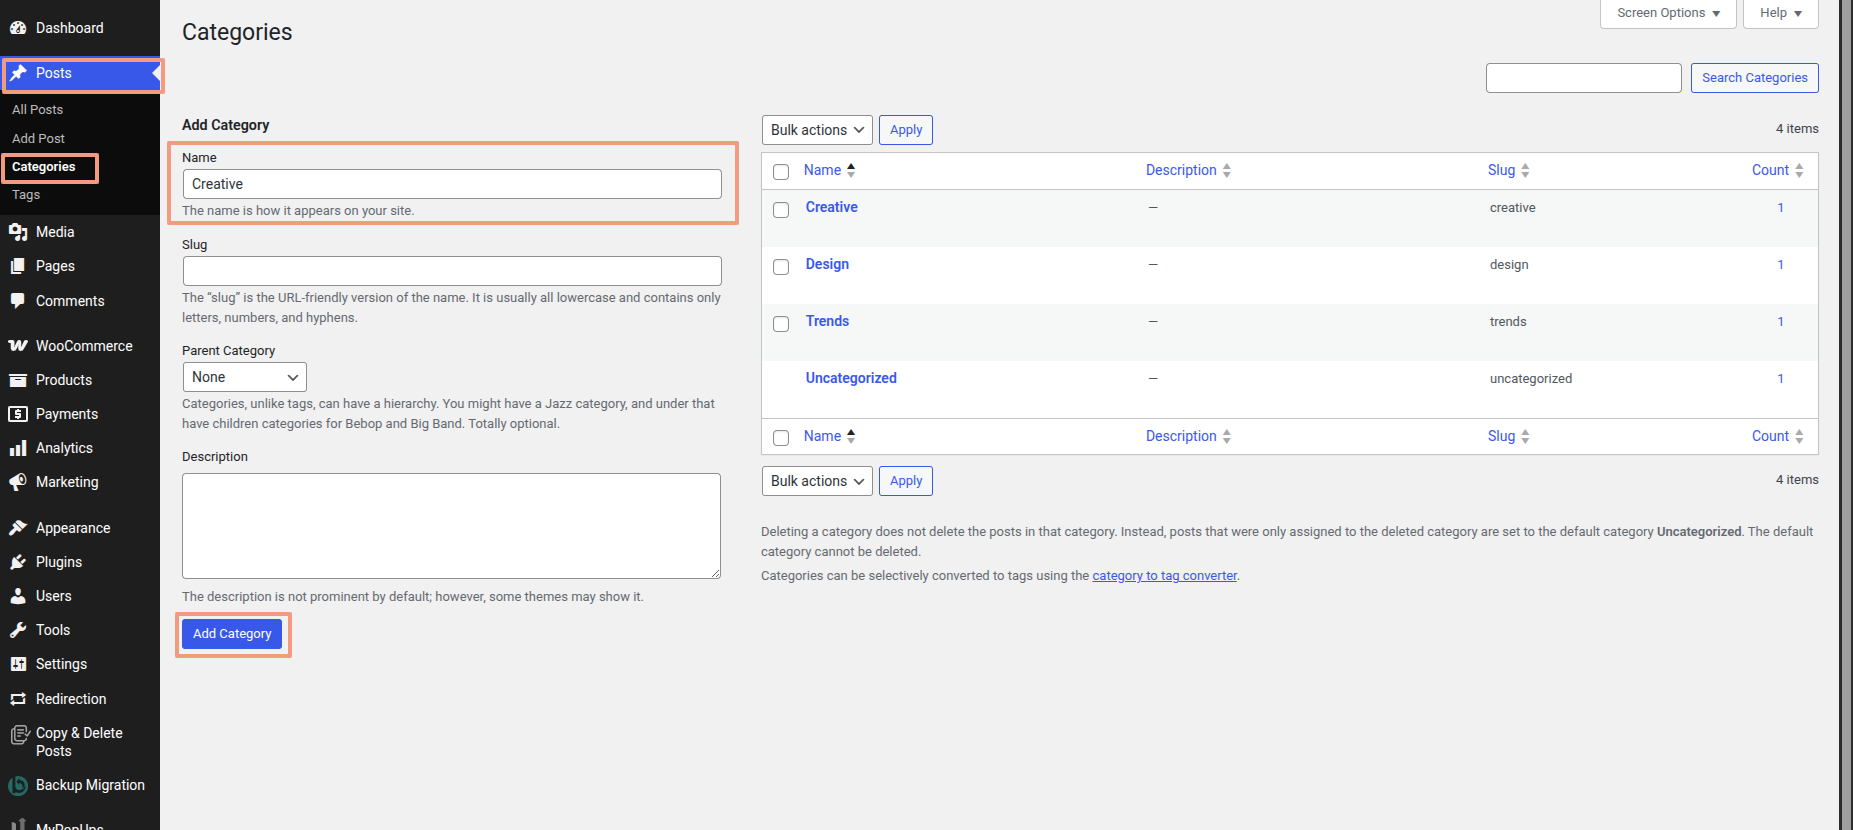This screenshot has height=830, width=1853.
Task: Click the Tools wrench icon
Action: (18, 630)
